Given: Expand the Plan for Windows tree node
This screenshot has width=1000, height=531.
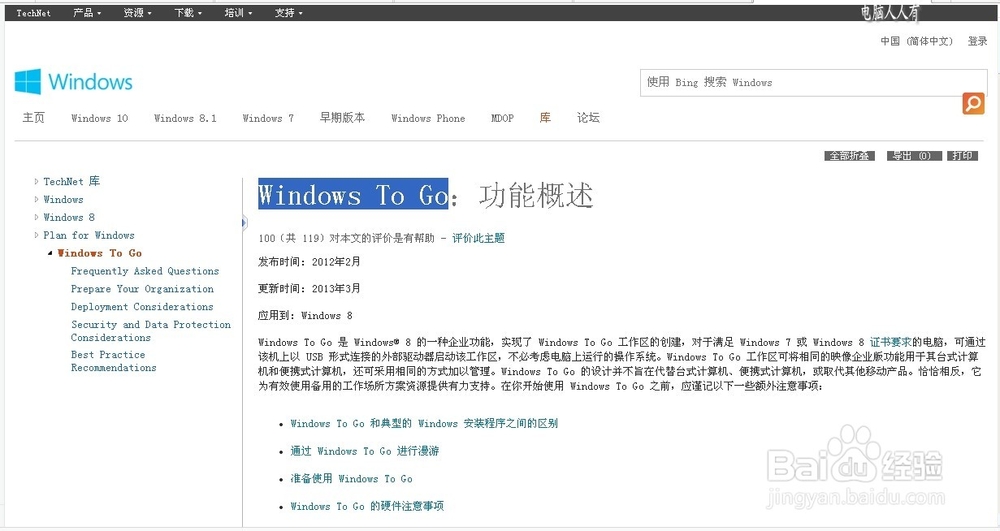Looking at the screenshot, I should click(36, 235).
